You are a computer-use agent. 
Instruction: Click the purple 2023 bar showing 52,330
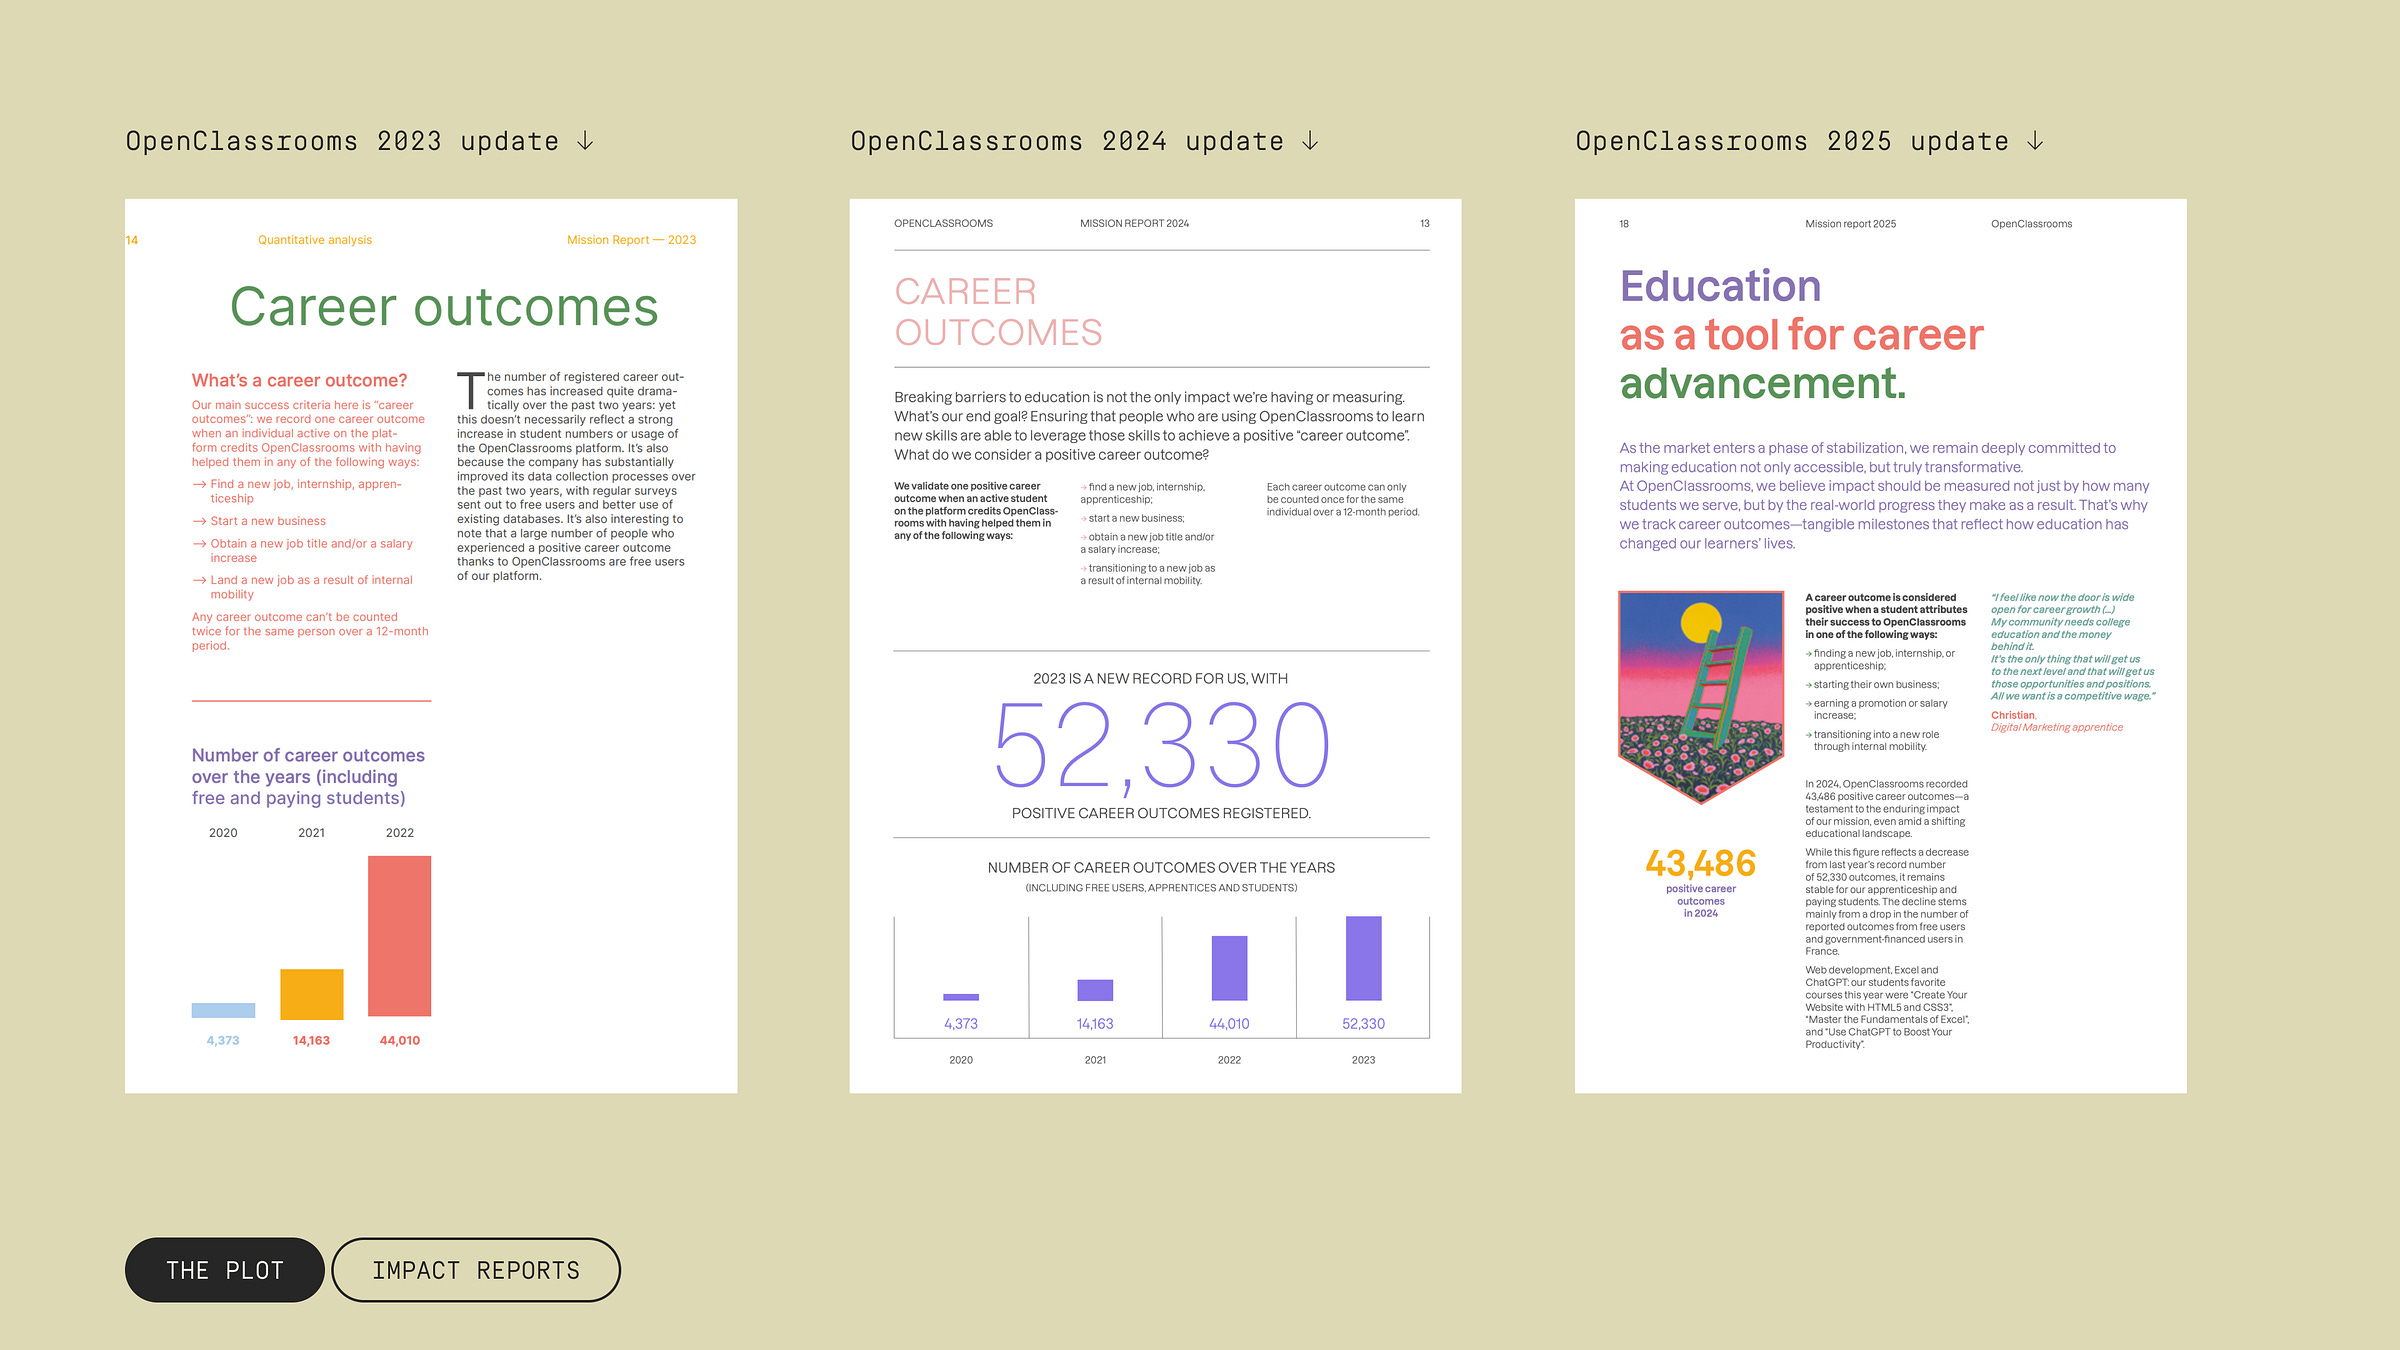pos(1363,958)
